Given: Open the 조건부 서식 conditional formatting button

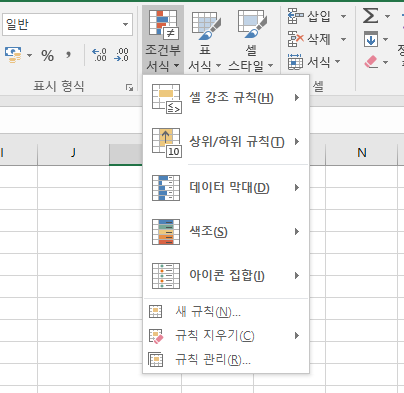Looking at the screenshot, I should [163, 40].
